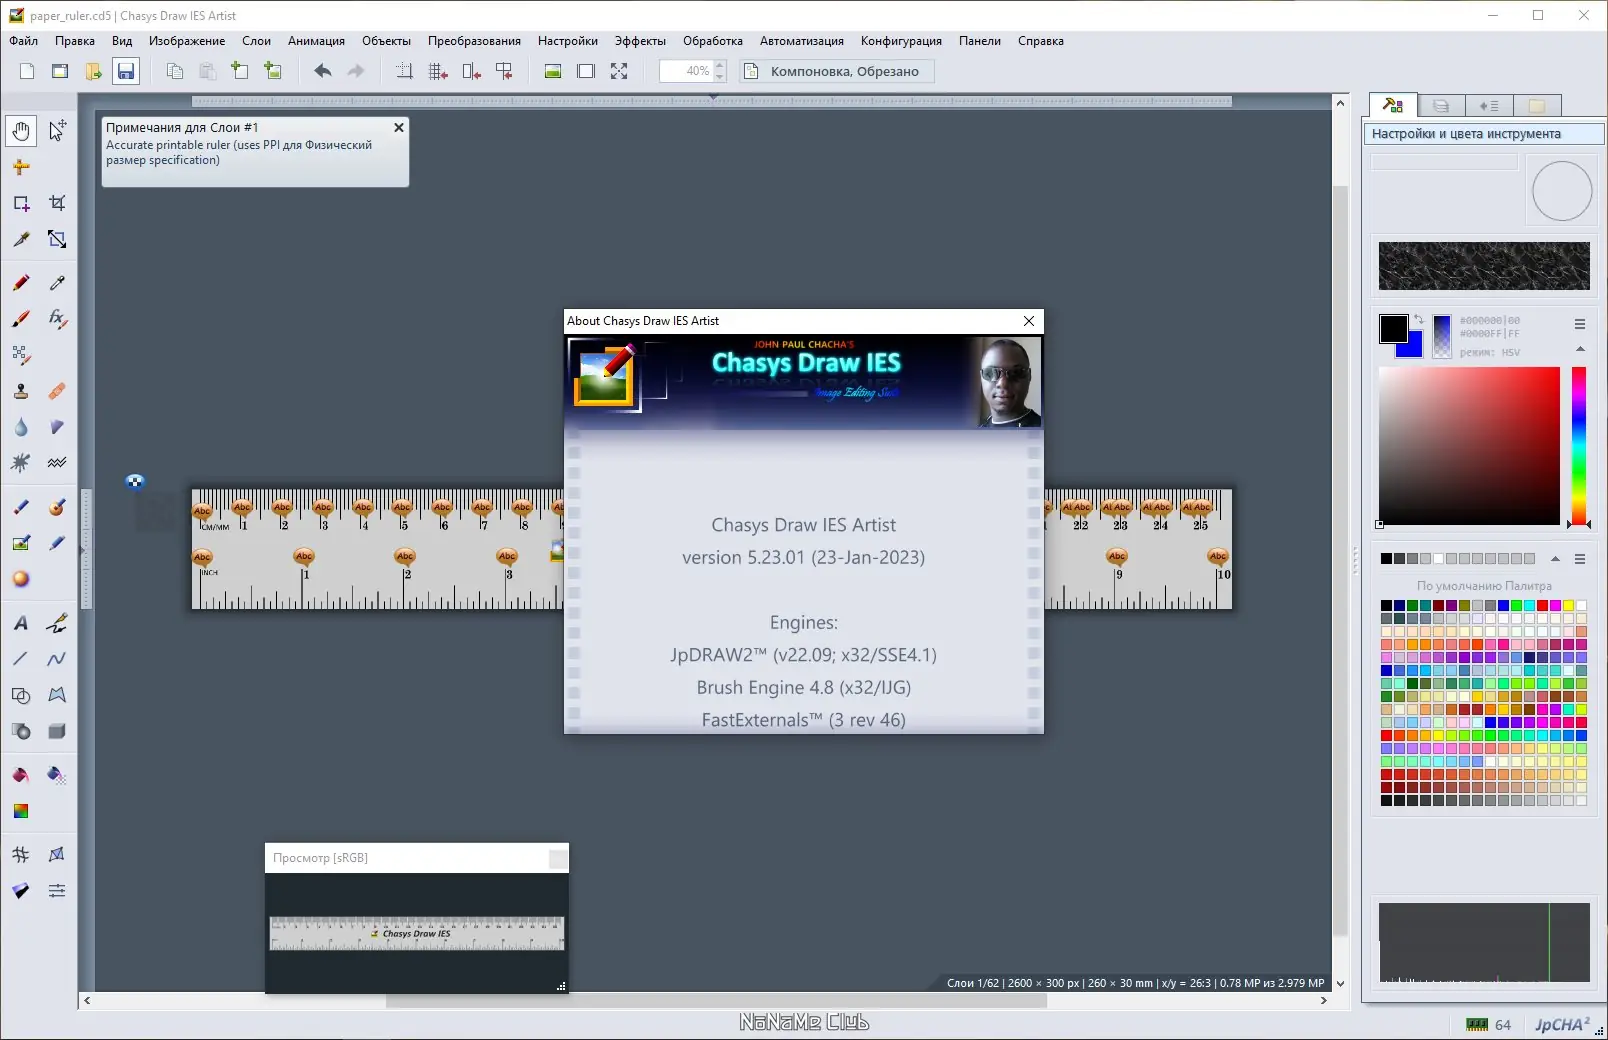Click the Clone stamp tool
This screenshot has width=1608, height=1040.
point(21,391)
